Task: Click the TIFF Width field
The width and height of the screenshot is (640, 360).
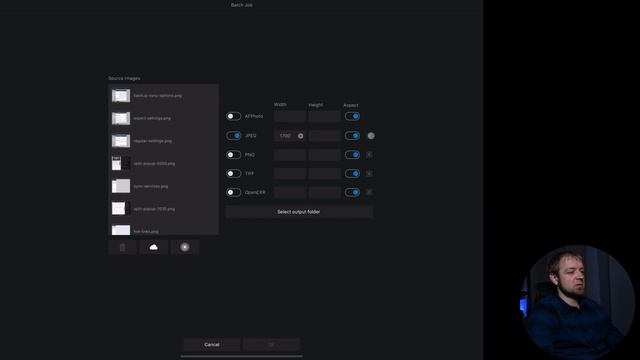Action: click(290, 173)
